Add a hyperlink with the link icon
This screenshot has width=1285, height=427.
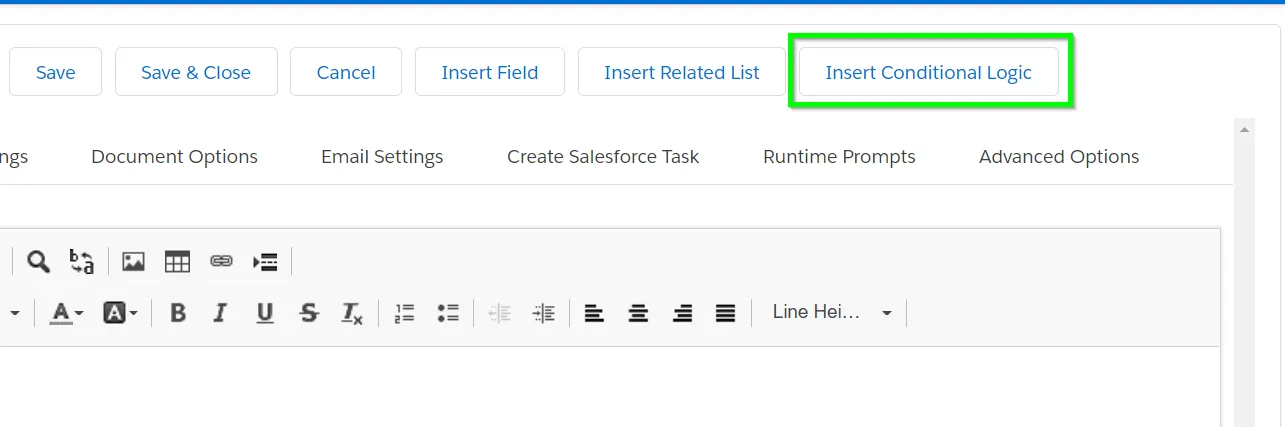221,262
